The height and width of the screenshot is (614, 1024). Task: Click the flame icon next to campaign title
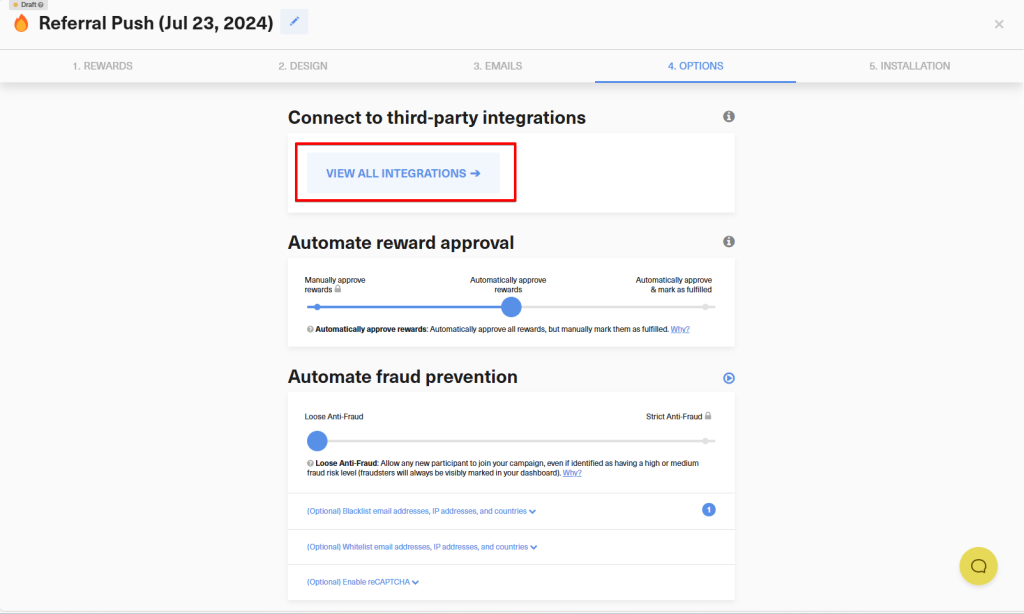pos(21,23)
